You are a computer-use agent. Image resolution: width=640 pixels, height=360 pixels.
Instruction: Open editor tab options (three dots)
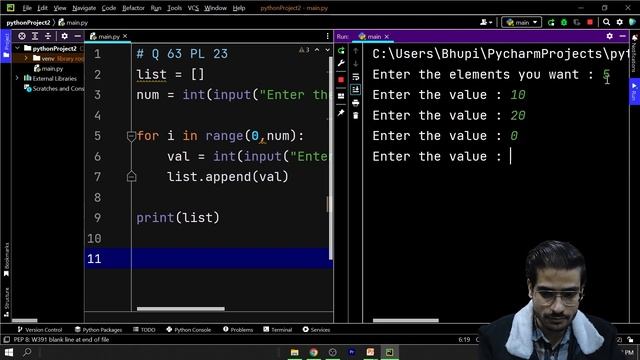tap(327, 36)
